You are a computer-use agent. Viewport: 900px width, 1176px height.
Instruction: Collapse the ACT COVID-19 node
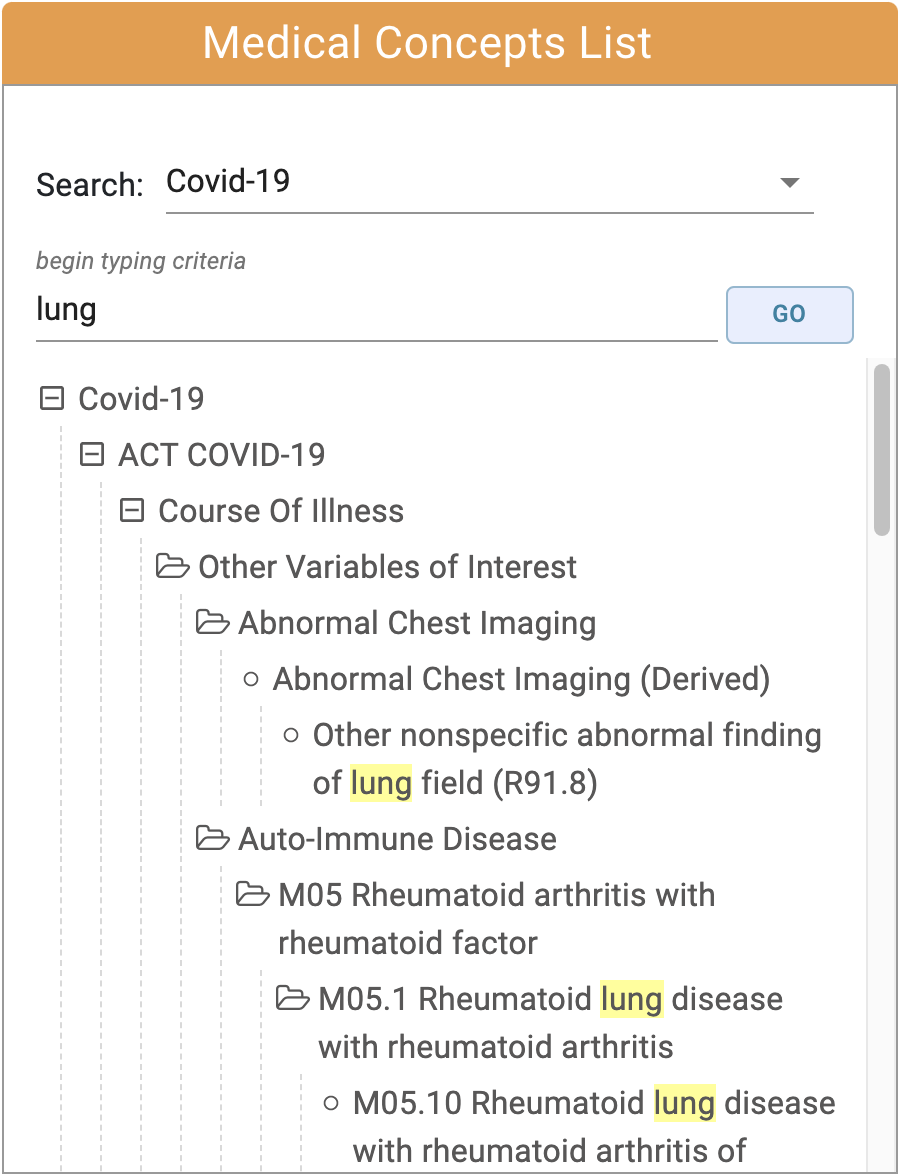pyautogui.click(x=92, y=455)
